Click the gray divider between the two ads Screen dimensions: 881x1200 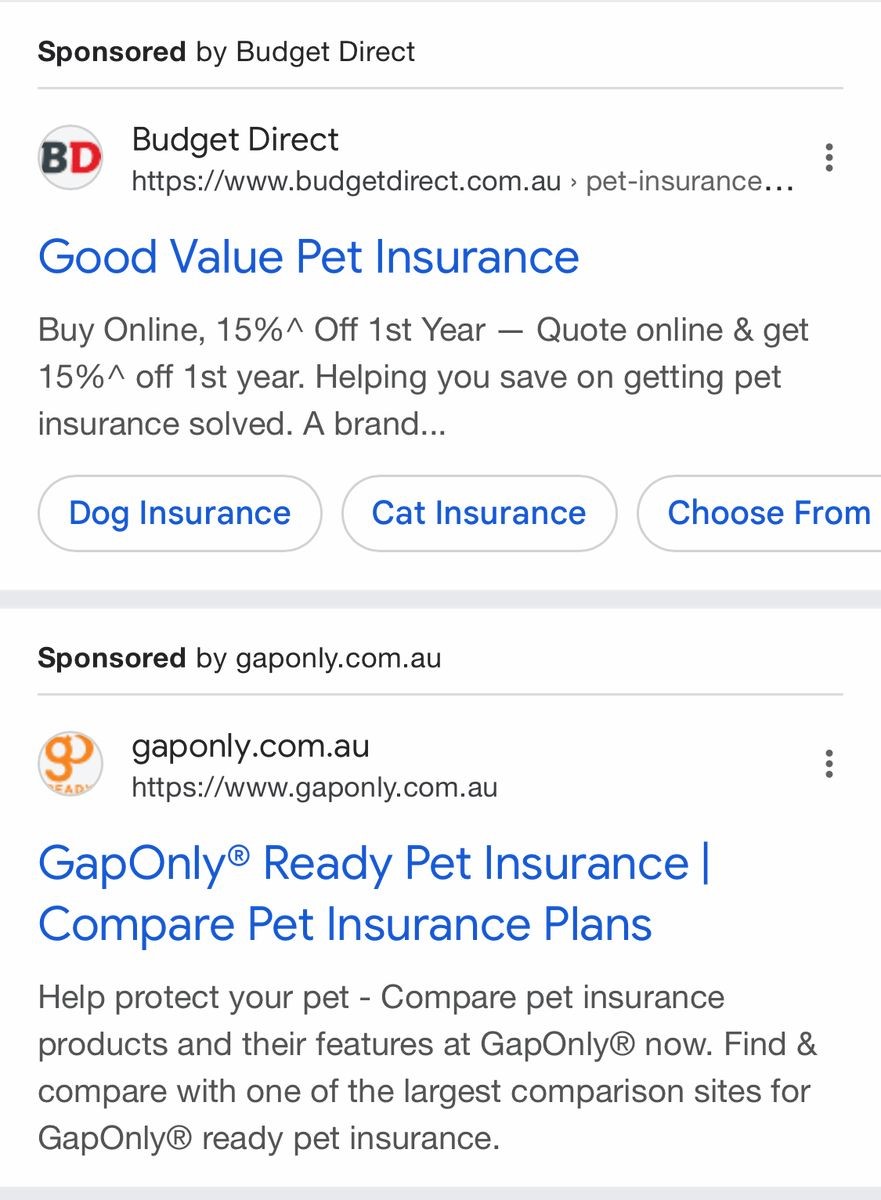click(440, 599)
